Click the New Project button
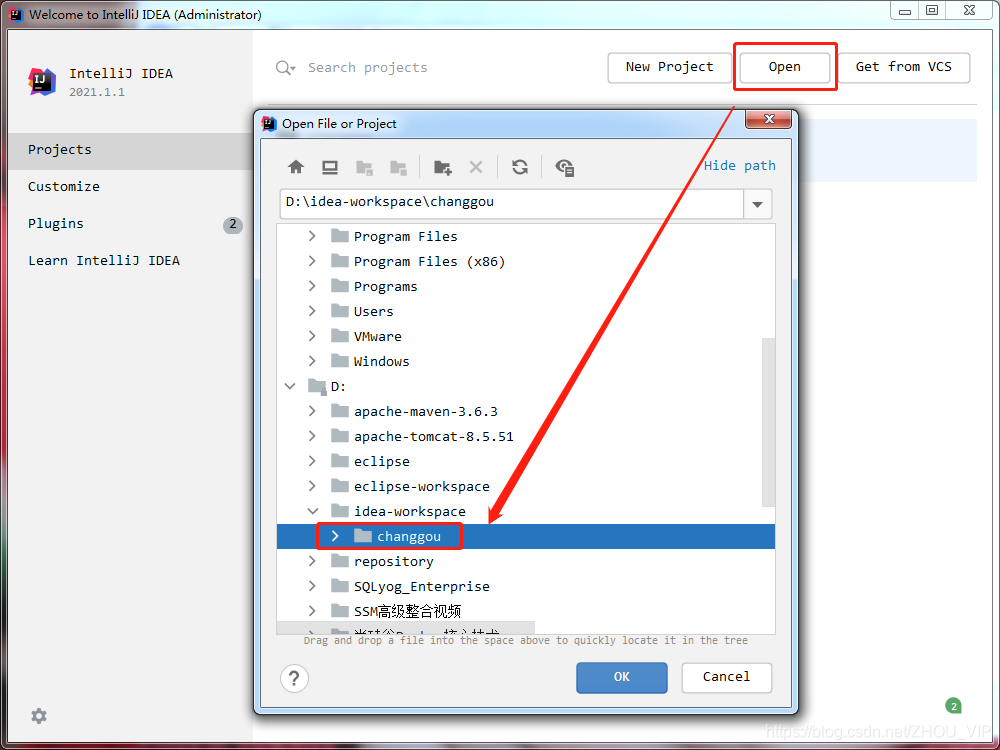The height and width of the screenshot is (750, 1000). tap(670, 67)
